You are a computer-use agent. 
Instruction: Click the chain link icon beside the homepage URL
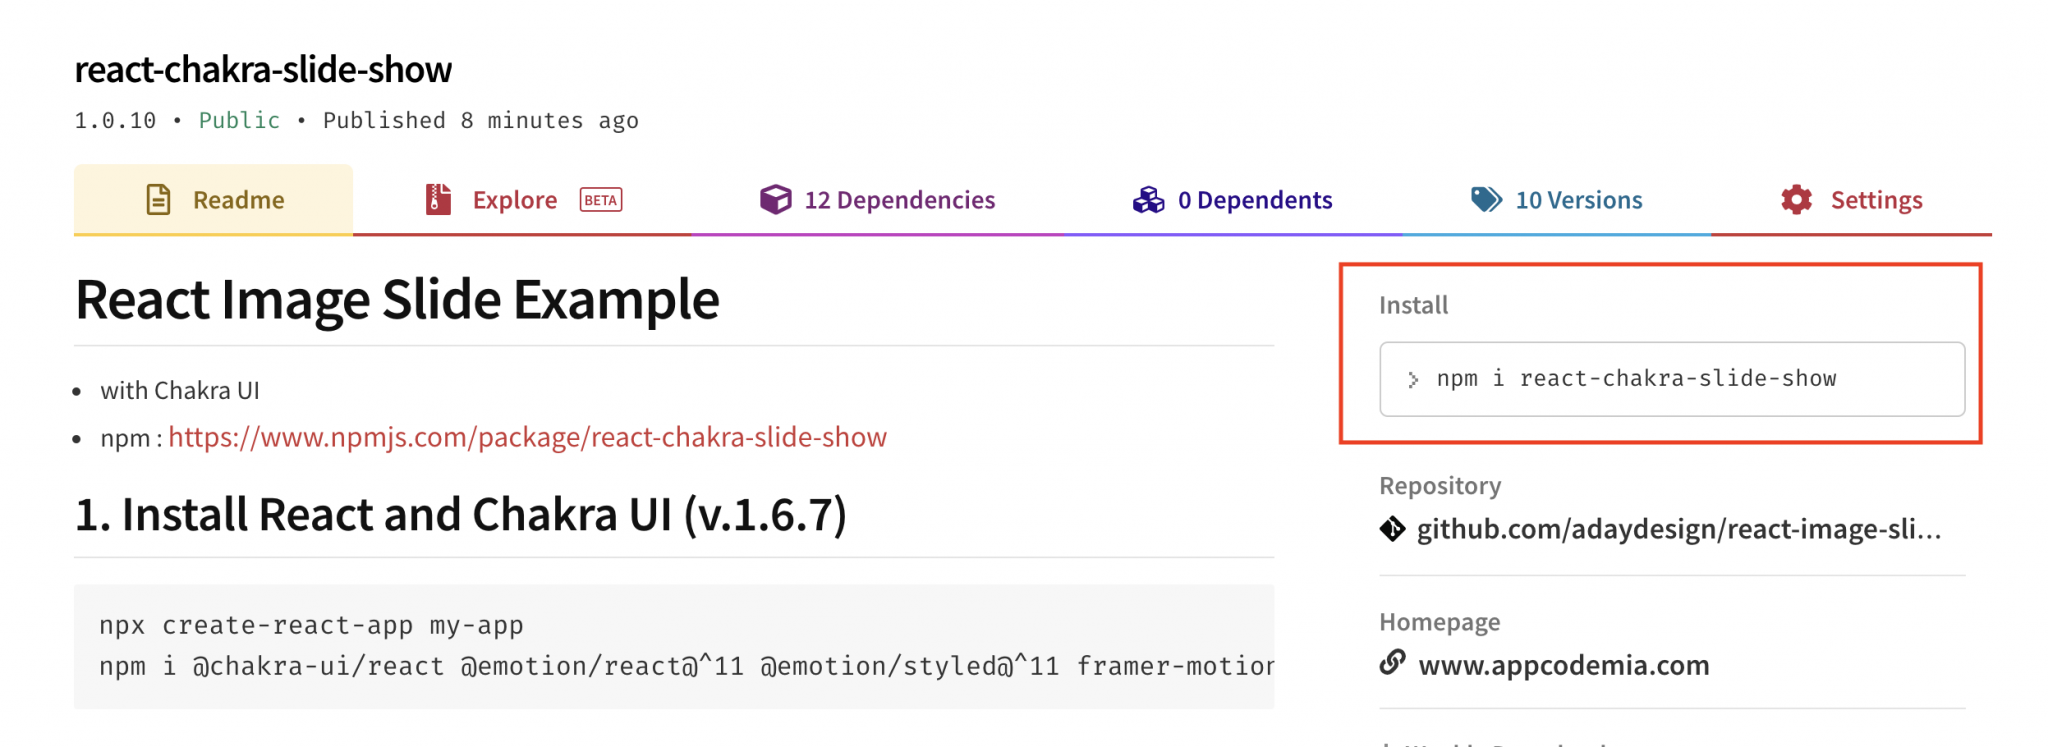(1391, 664)
